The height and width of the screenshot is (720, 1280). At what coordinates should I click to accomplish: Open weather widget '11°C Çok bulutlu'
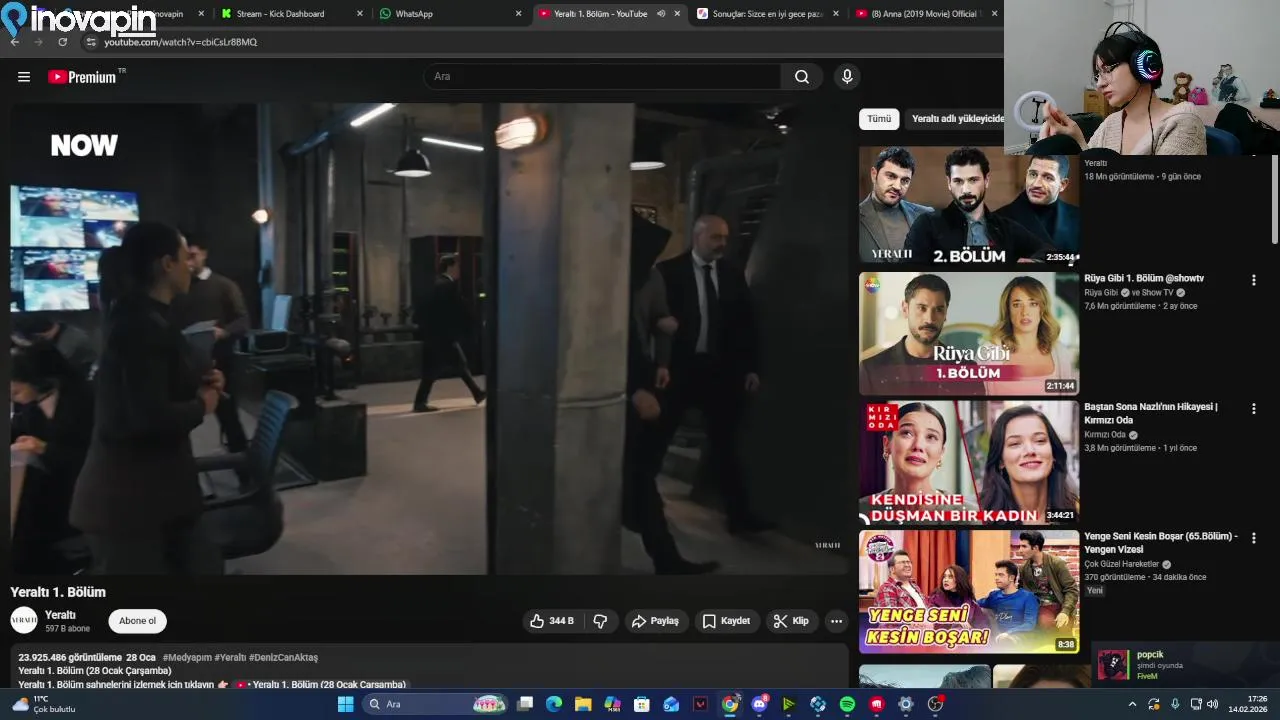45,704
